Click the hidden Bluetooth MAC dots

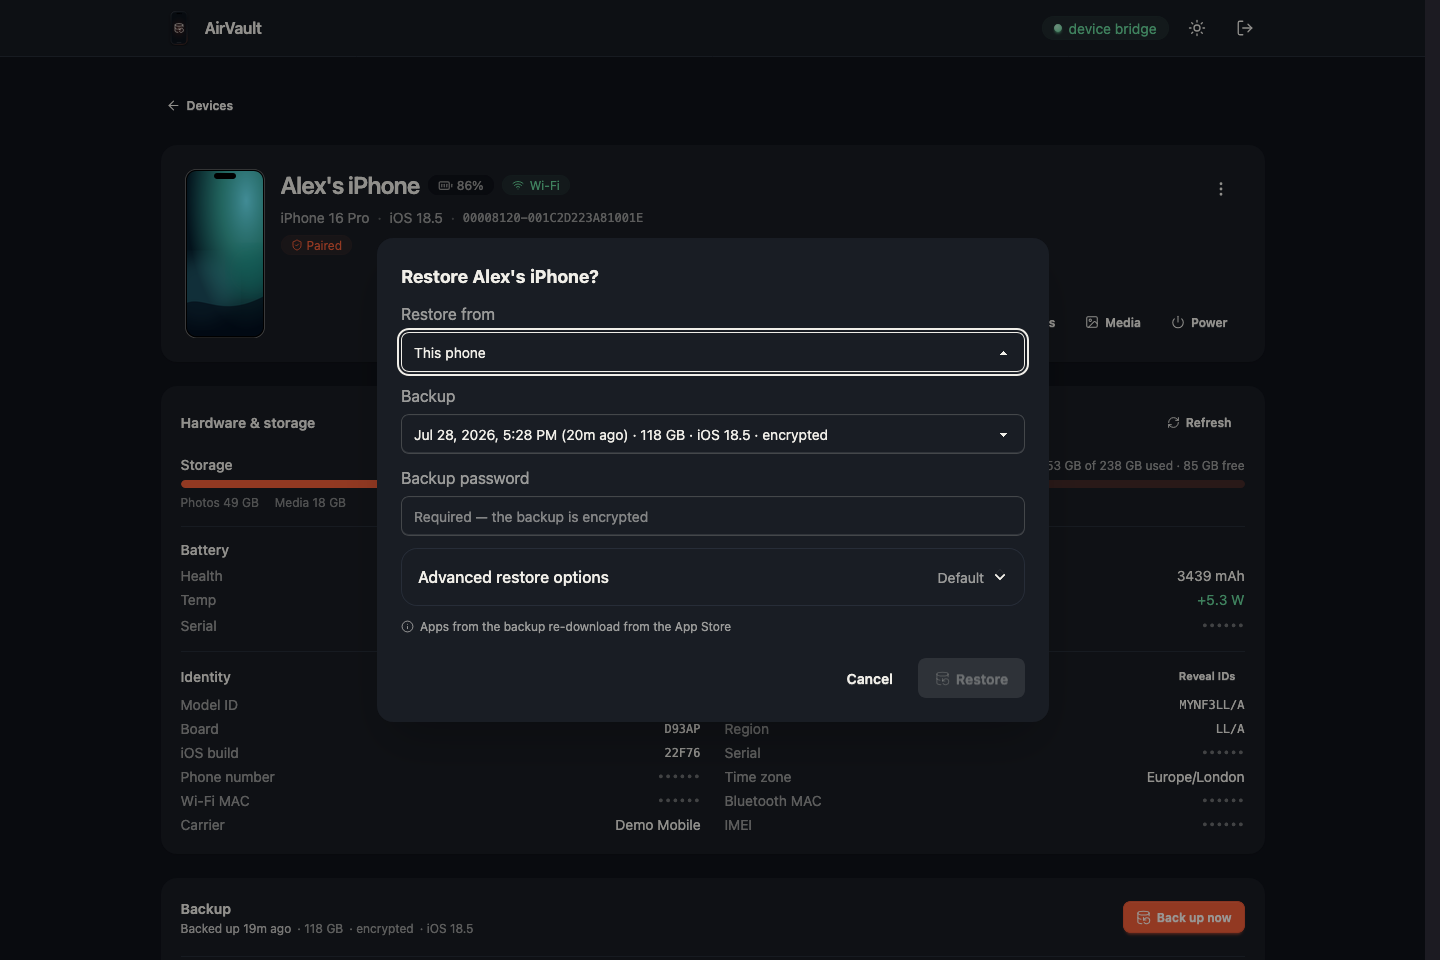coord(1223,801)
